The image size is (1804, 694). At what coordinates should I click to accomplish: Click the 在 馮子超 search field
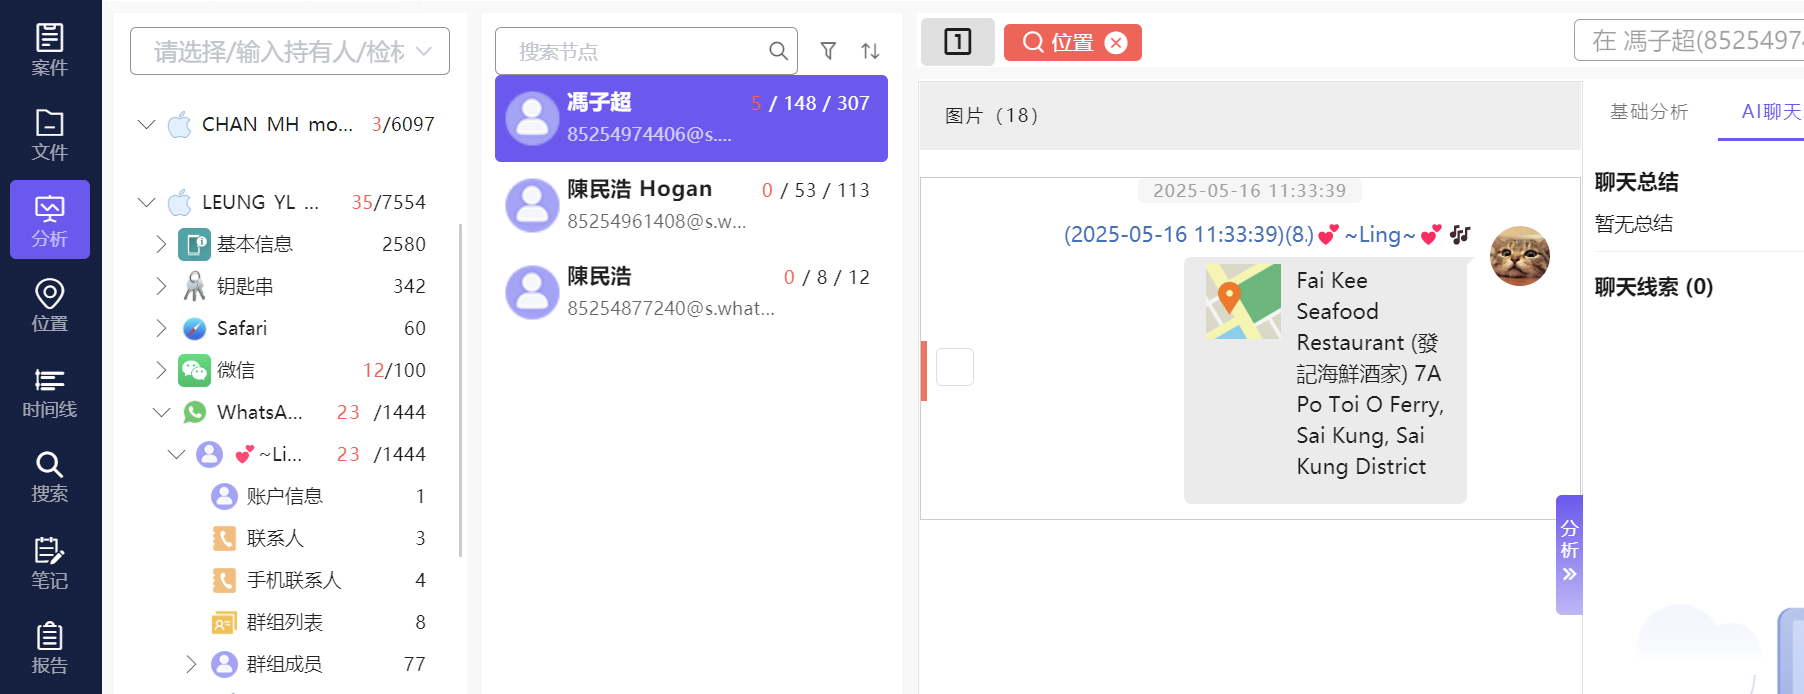tap(1690, 40)
